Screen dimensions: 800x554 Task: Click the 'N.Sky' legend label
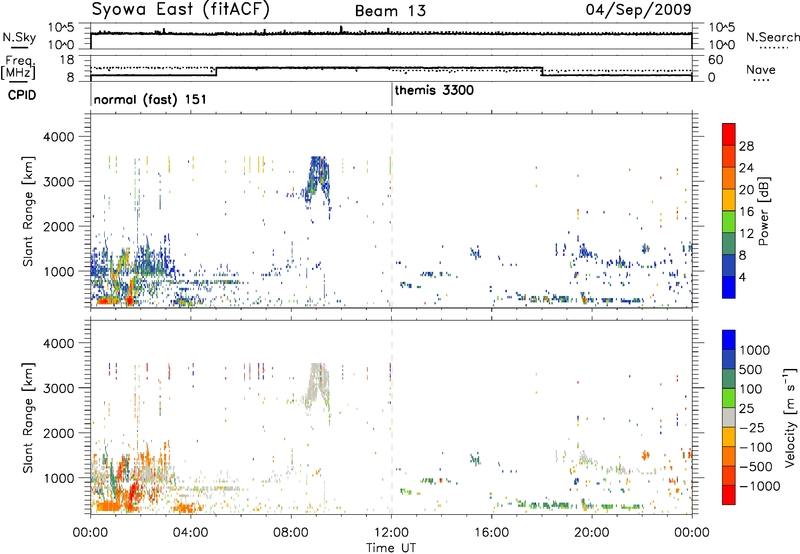(x=19, y=37)
